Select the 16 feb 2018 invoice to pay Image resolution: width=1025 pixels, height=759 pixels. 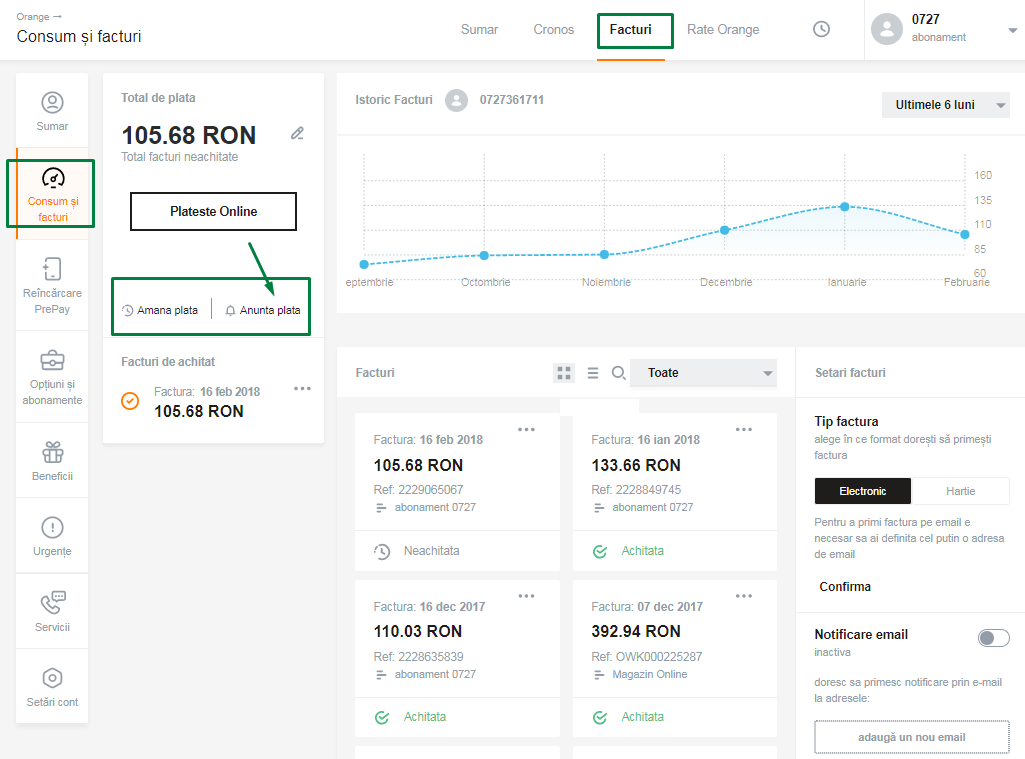[130, 401]
